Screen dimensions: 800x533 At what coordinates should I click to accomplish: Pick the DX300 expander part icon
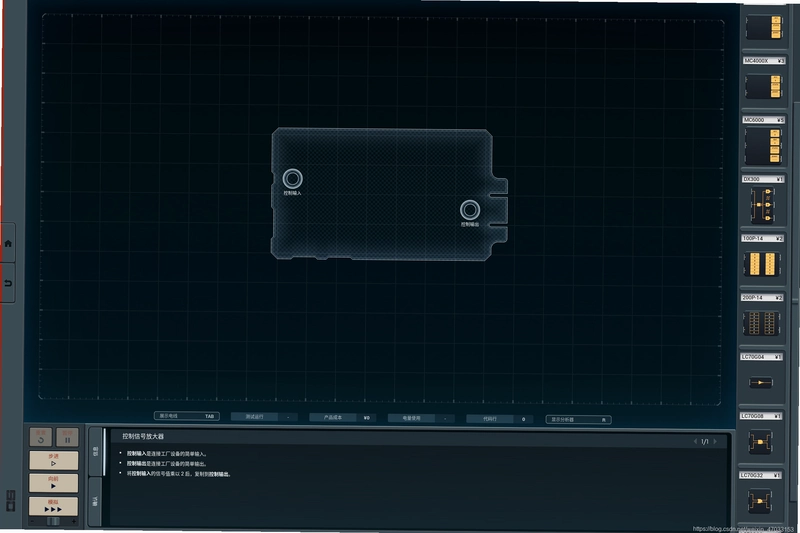(x=763, y=205)
